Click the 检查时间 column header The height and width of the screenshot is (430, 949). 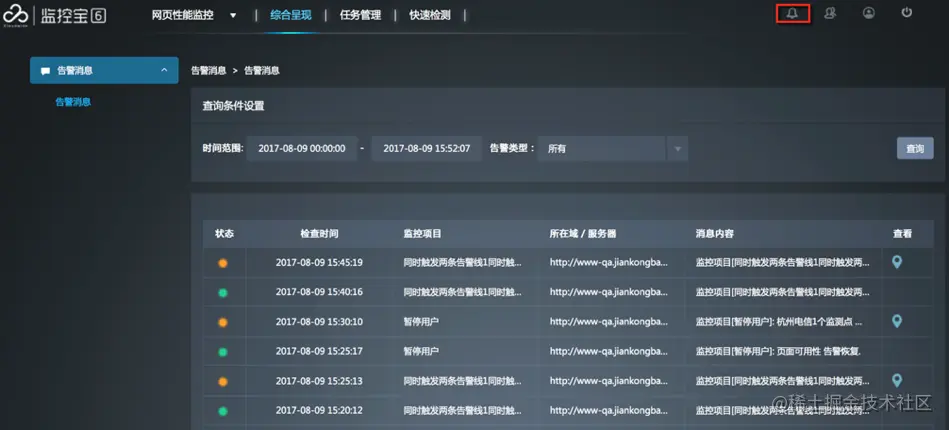pos(319,234)
